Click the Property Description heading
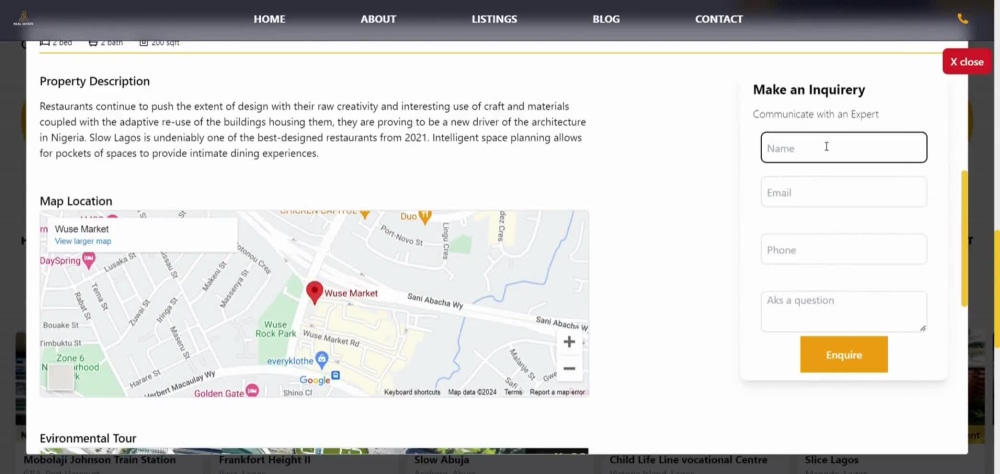 click(95, 82)
